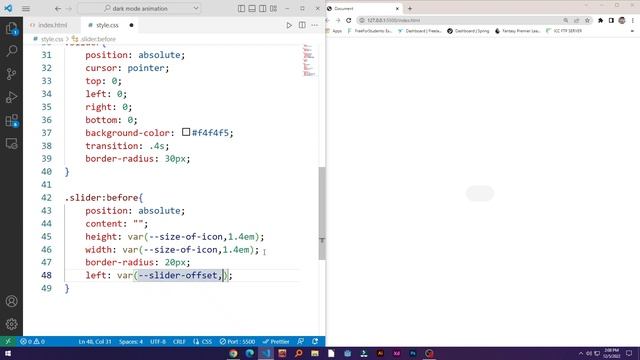
Task: Click the Live Server Port: 5500 status item
Action: coord(237,341)
